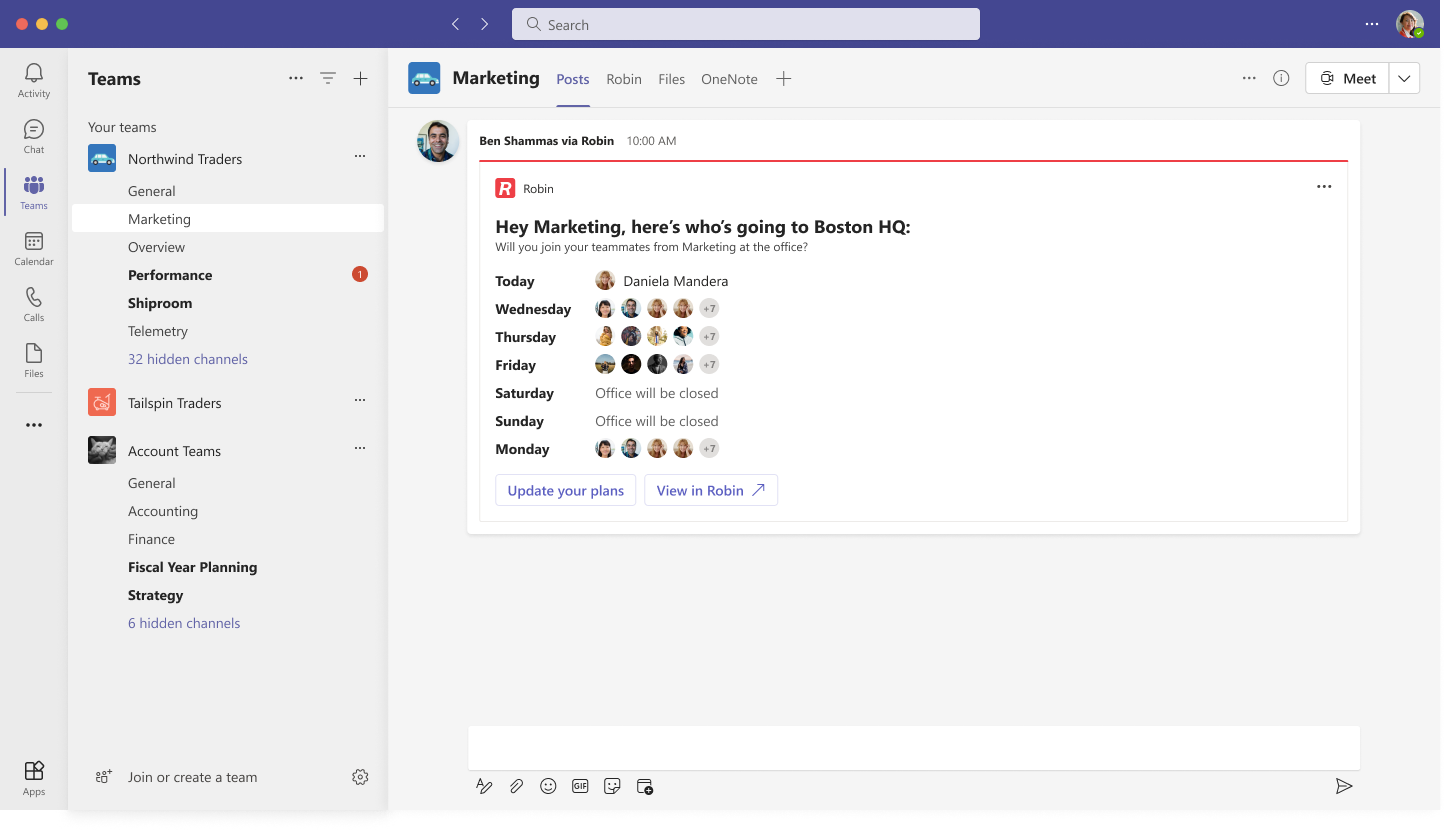This screenshot has width=1448, height=831.
Task: Open the profile avatar menu
Action: 1410,24
